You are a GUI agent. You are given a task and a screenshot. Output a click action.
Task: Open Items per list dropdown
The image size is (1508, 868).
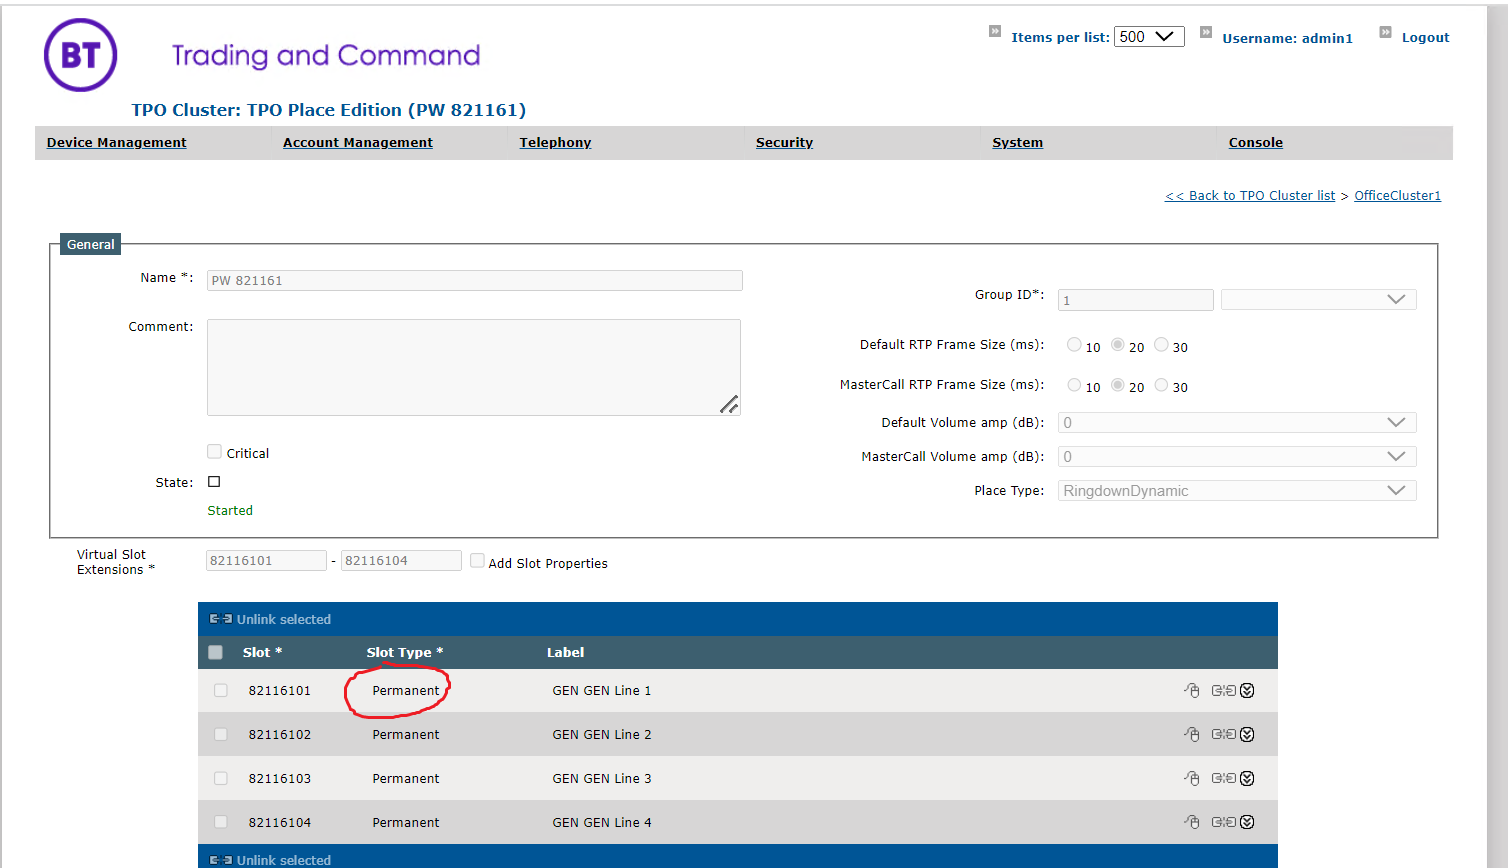coord(1149,37)
